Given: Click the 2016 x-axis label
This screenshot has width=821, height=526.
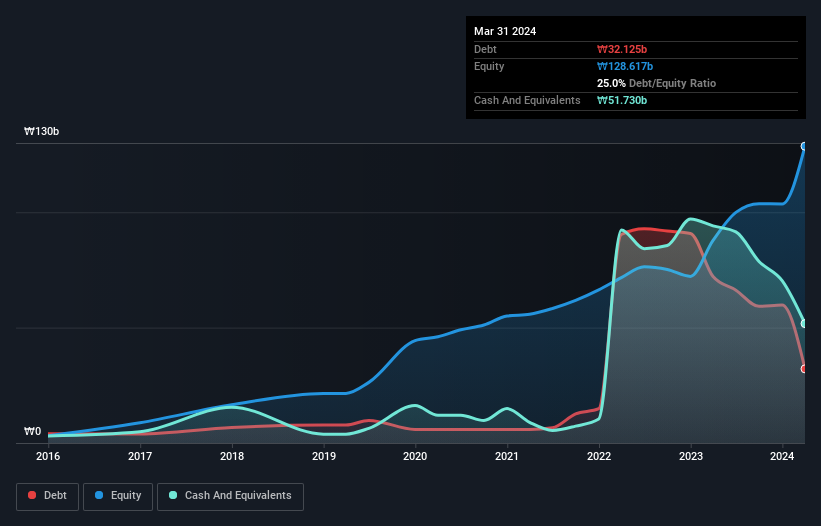Looking at the screenshot, I should point(48,456).
